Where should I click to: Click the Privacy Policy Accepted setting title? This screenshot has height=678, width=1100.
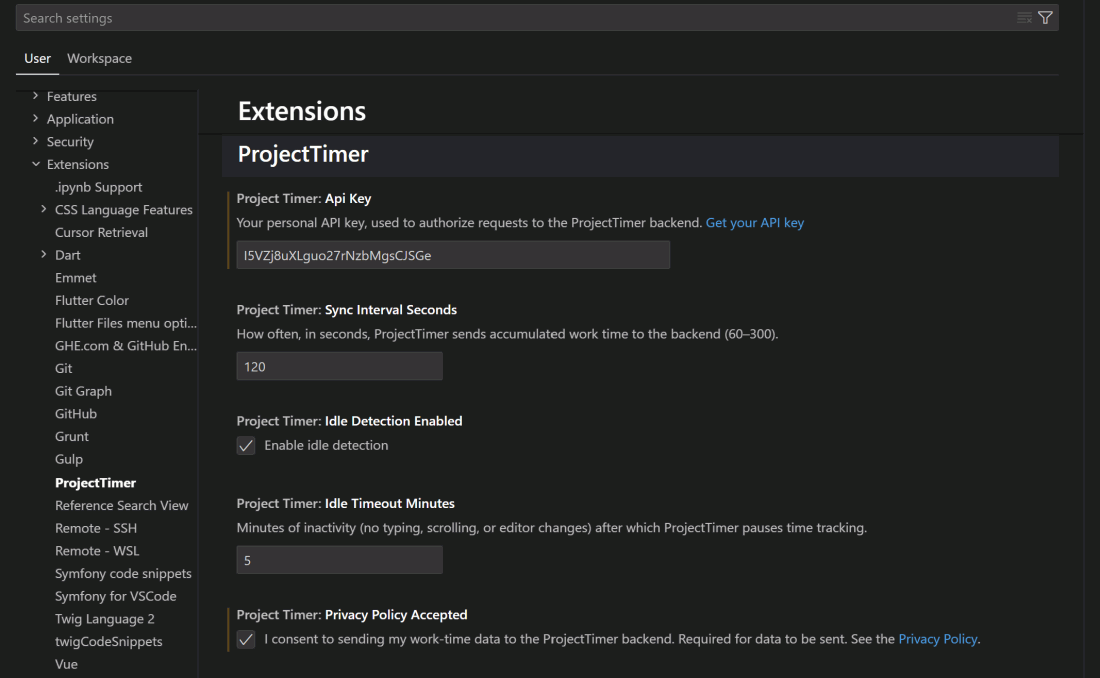[x=351, y=614]
